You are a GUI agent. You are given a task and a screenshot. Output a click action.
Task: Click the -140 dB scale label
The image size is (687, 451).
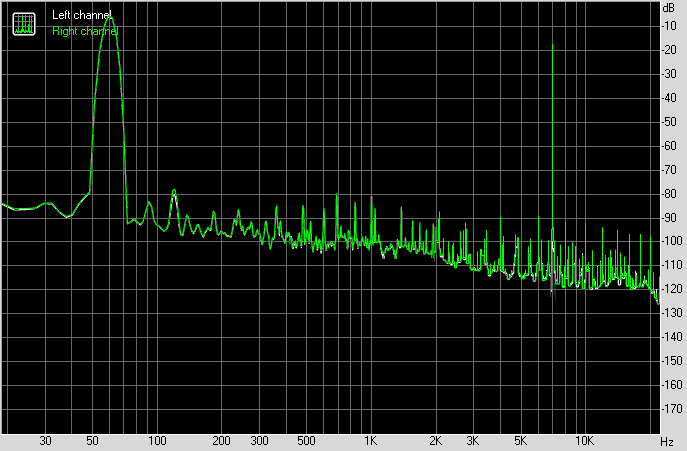[672, 337]
